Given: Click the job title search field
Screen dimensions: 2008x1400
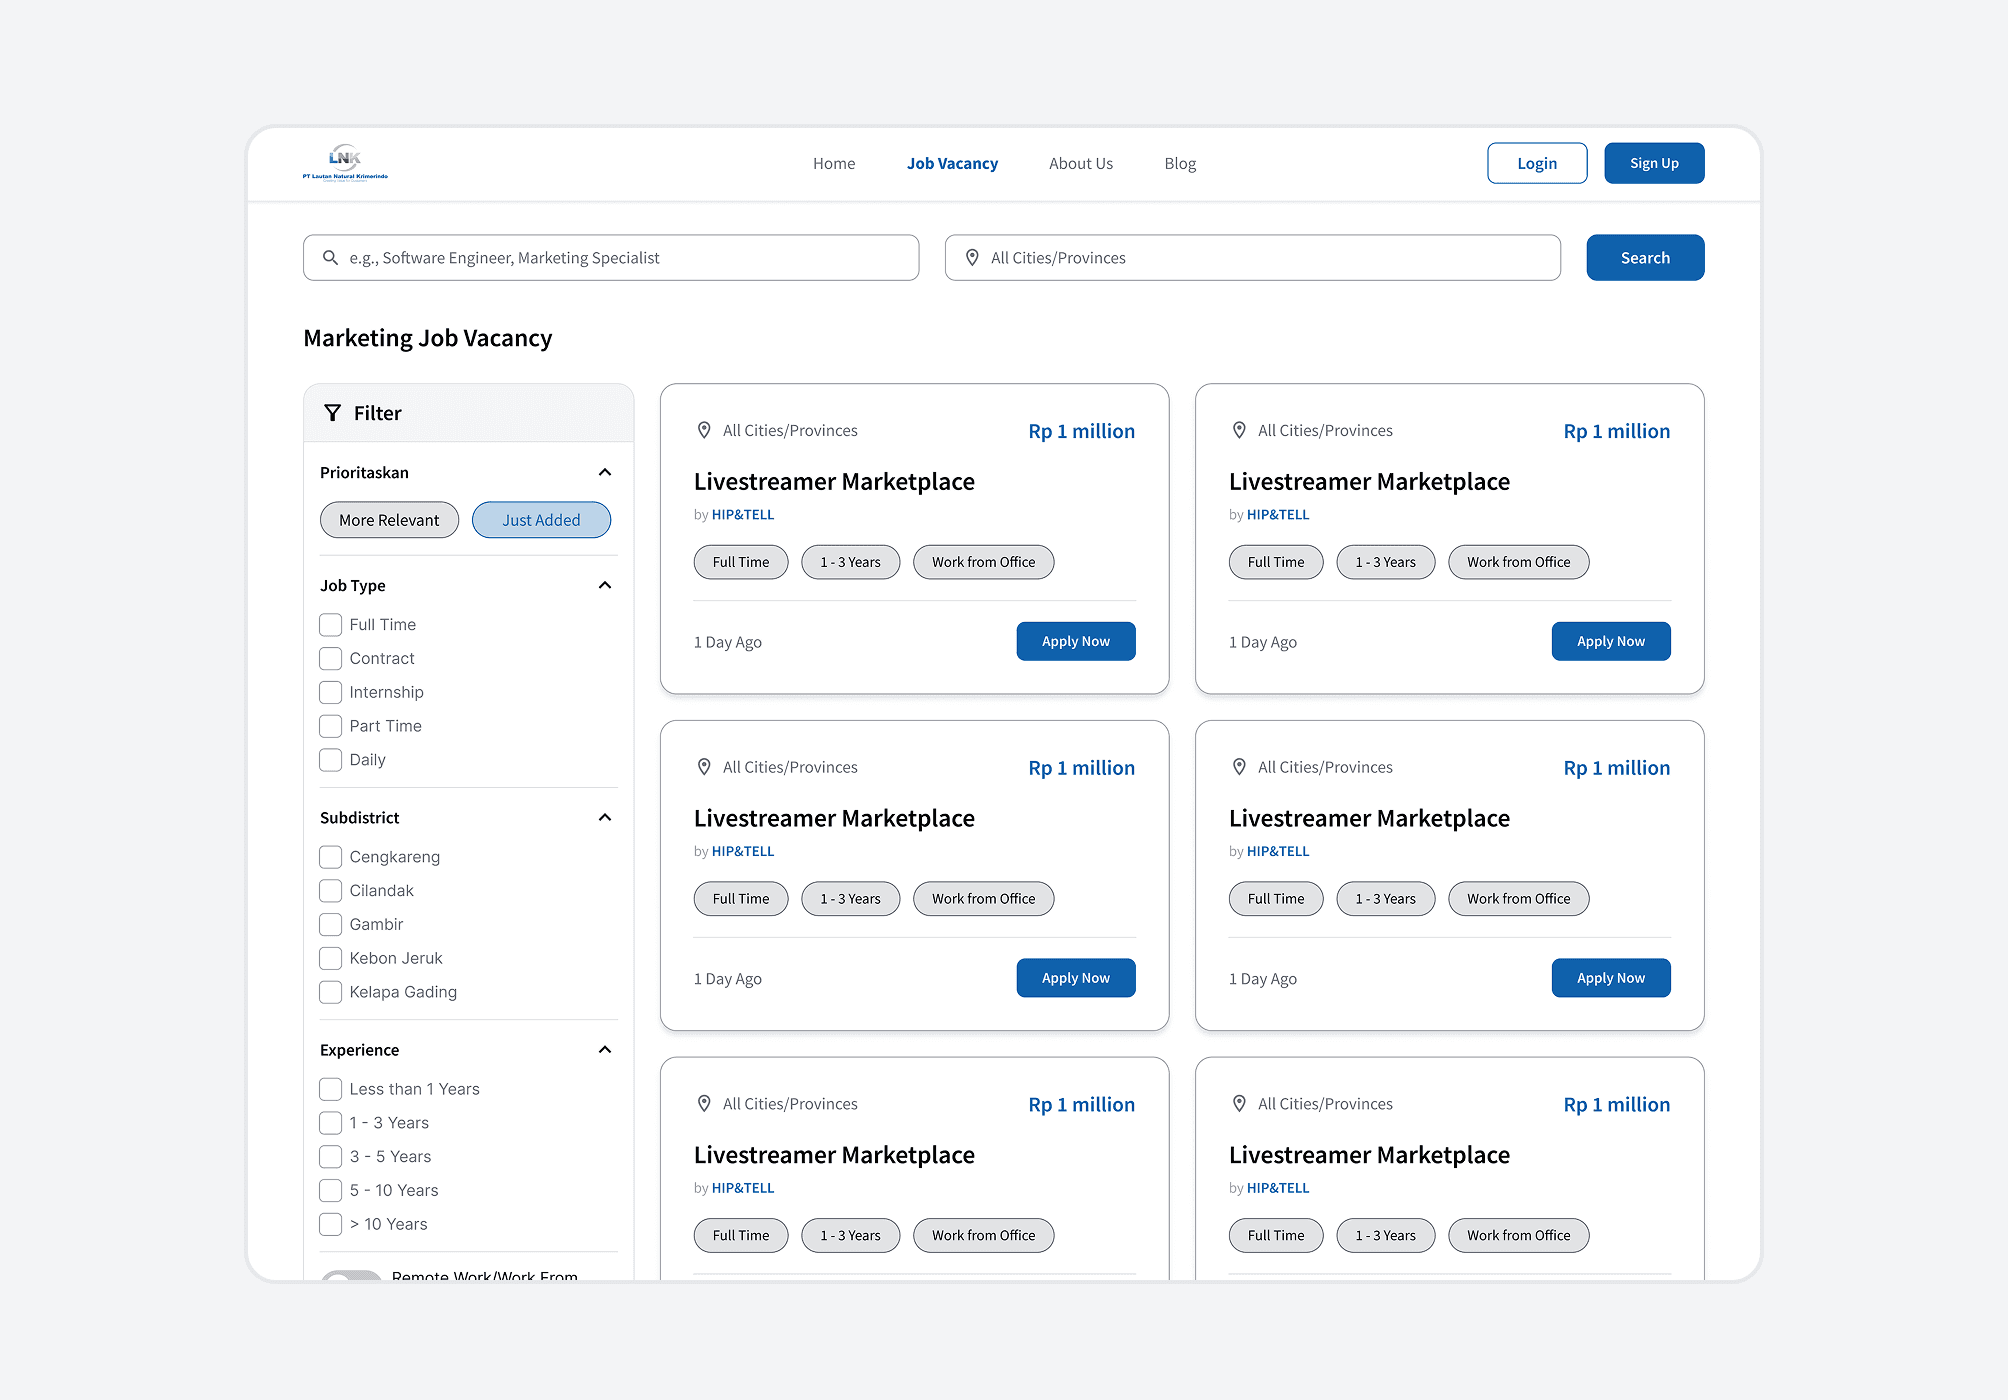Looking at the screenshot, I should (x=620, y=258).
